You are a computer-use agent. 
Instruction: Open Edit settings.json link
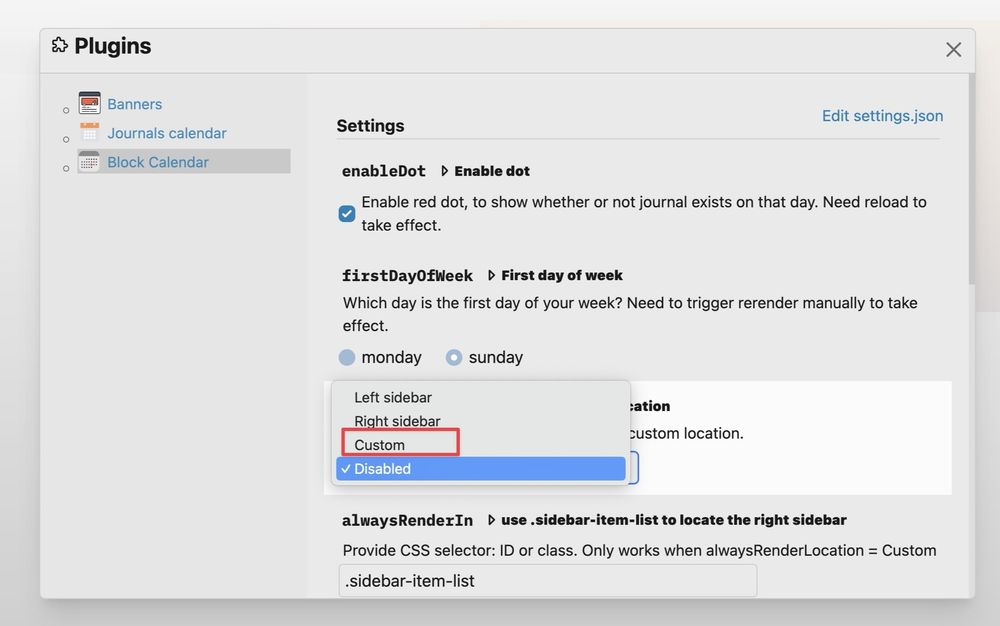(x=882, y=116)
